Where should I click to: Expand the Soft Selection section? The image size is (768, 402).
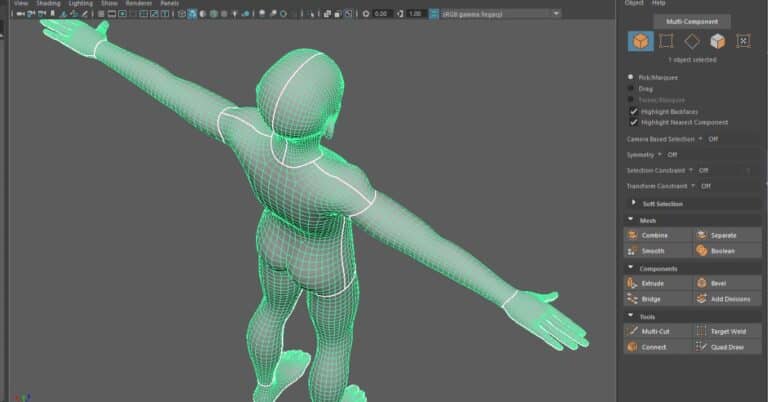coord(633,203)
